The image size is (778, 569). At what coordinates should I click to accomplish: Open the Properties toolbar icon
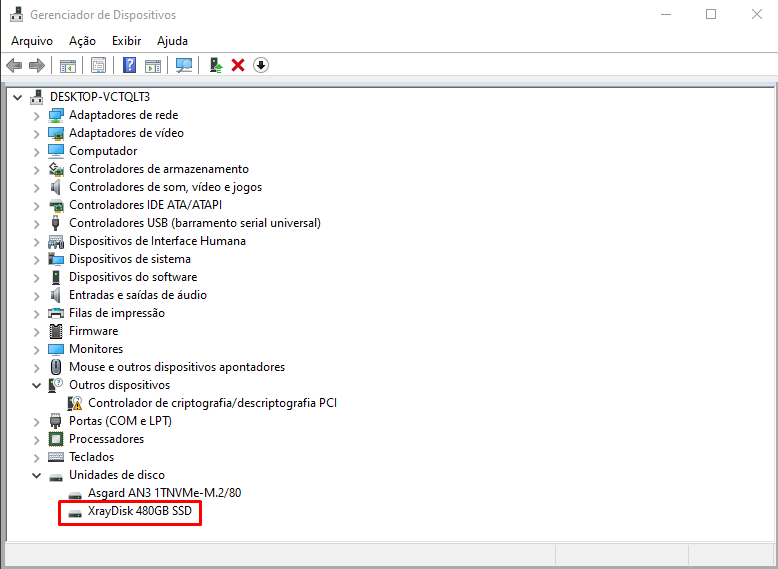(x=98, y=65)
